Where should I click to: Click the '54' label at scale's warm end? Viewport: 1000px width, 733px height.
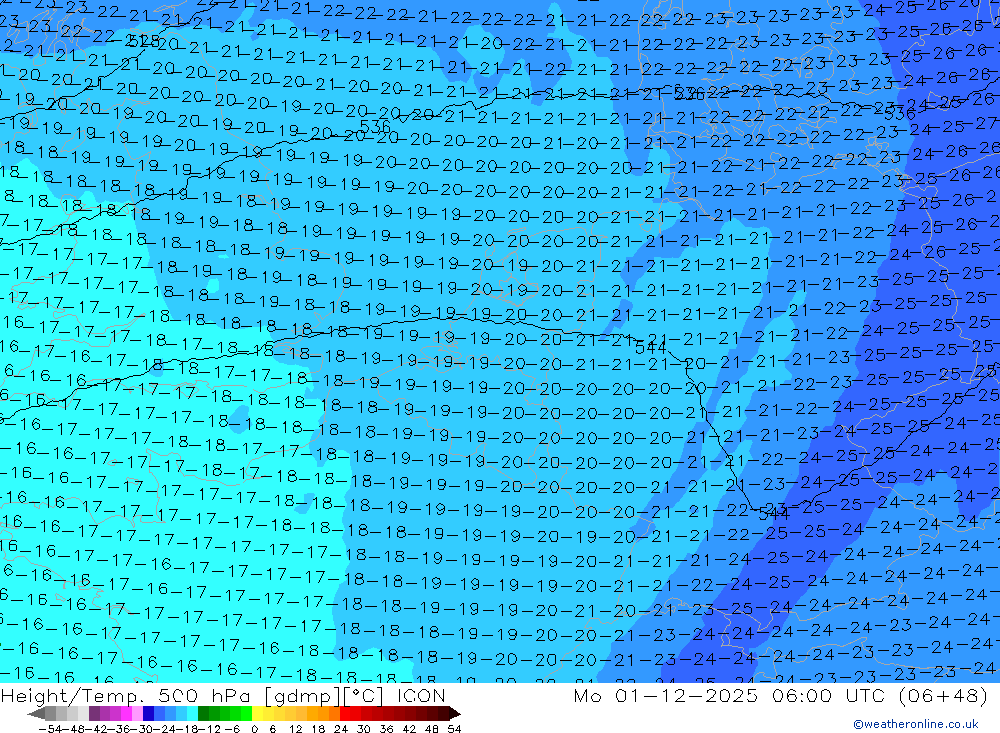point(454,729)
